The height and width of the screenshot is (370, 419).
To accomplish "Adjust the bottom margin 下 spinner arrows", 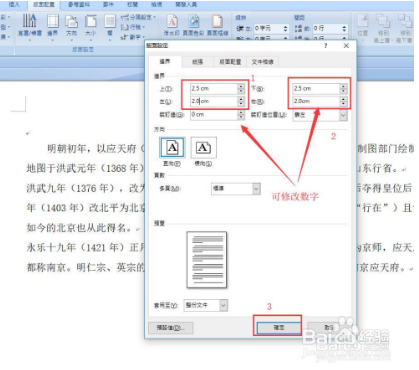I will pos(343,88).
